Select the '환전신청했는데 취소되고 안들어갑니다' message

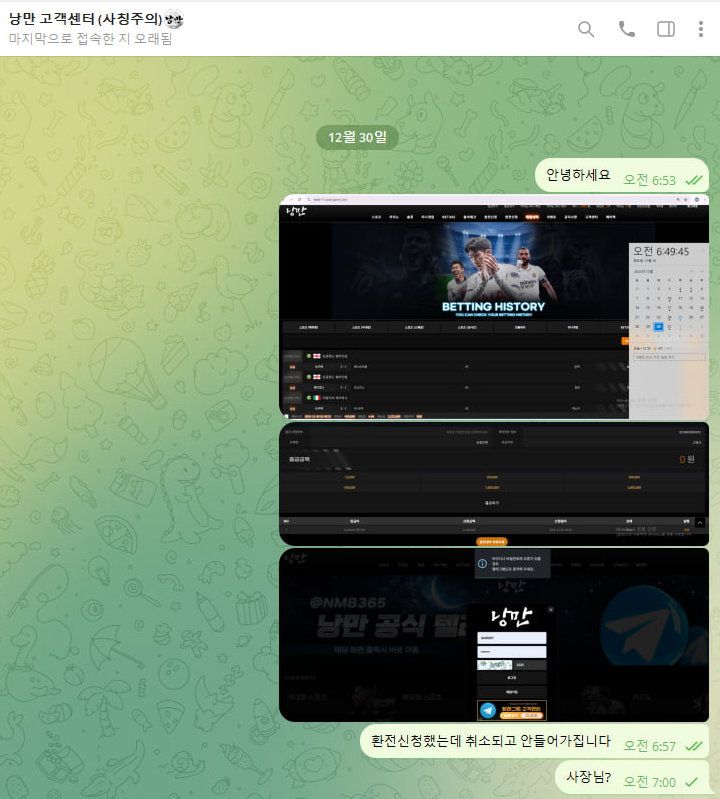tap(490, 741)
